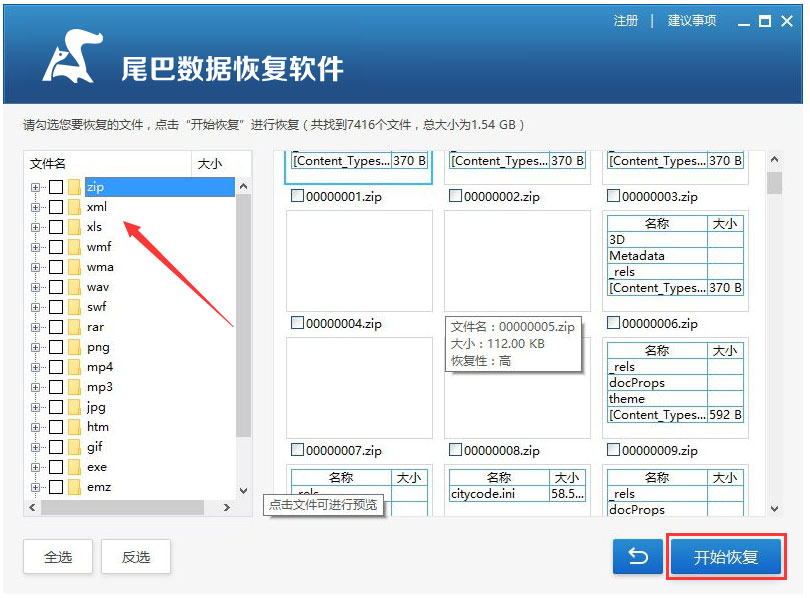Click the window menu dropdown icon in title bar

tap(741, 21)
